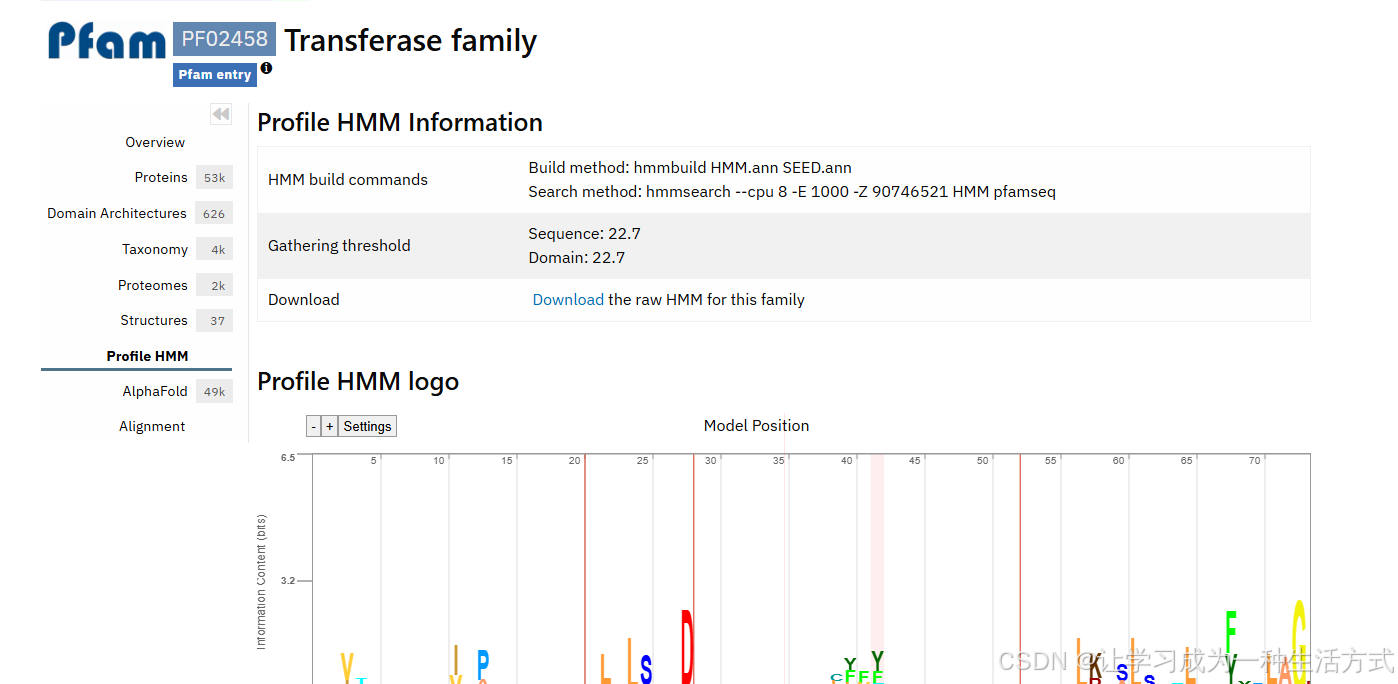
Task: Open the Domain Architectures section
Action: pyautogui.click(x=117, y=213)
